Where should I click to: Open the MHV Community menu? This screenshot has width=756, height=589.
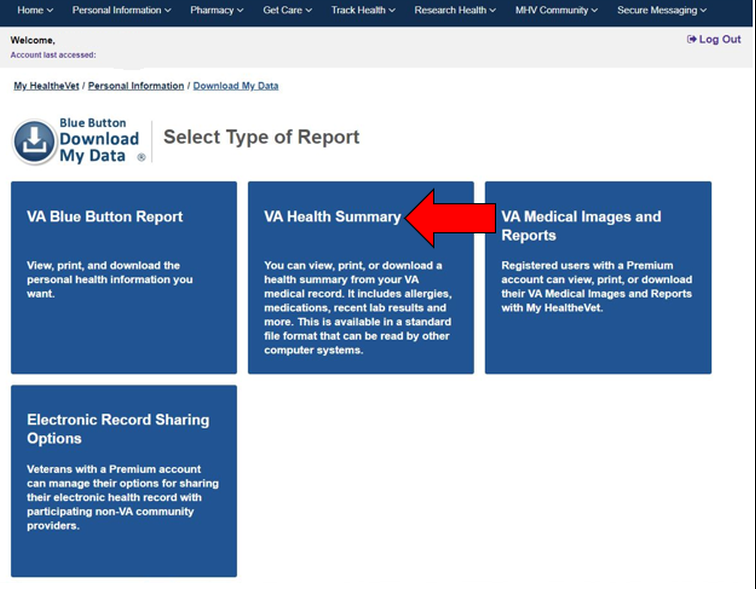tap(556, 10)
